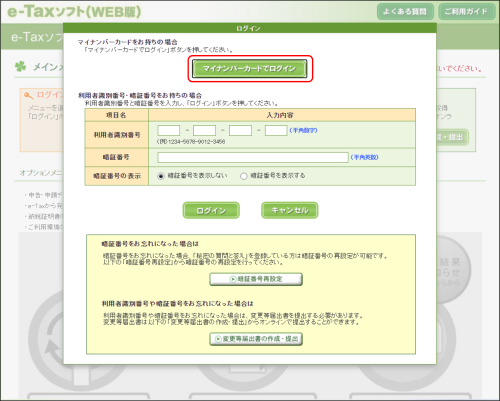This screenshot has width=500, height=401.
Task: Click play icon on 暗証番号再設定 button
Action: pyautogui.click(x=233, y=279)
